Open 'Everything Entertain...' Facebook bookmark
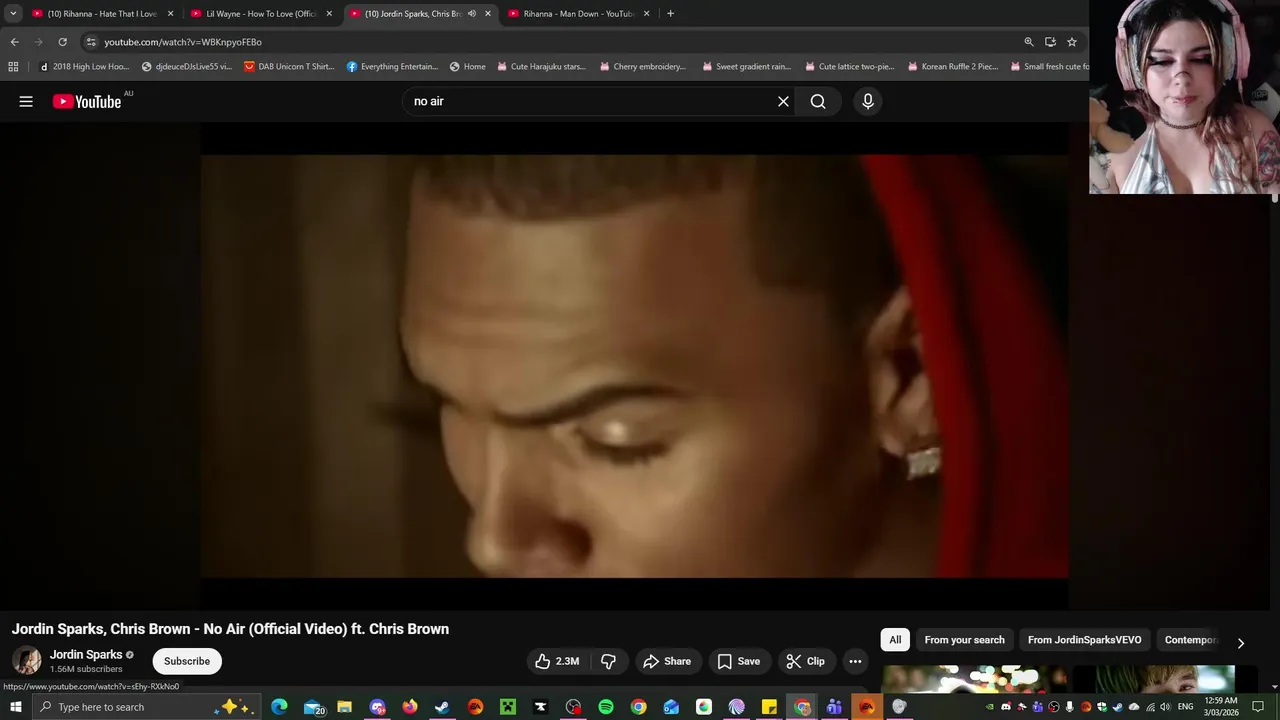Image resolution: width=1280 pixels, height=720 pixels. click(x=392, y=67)
